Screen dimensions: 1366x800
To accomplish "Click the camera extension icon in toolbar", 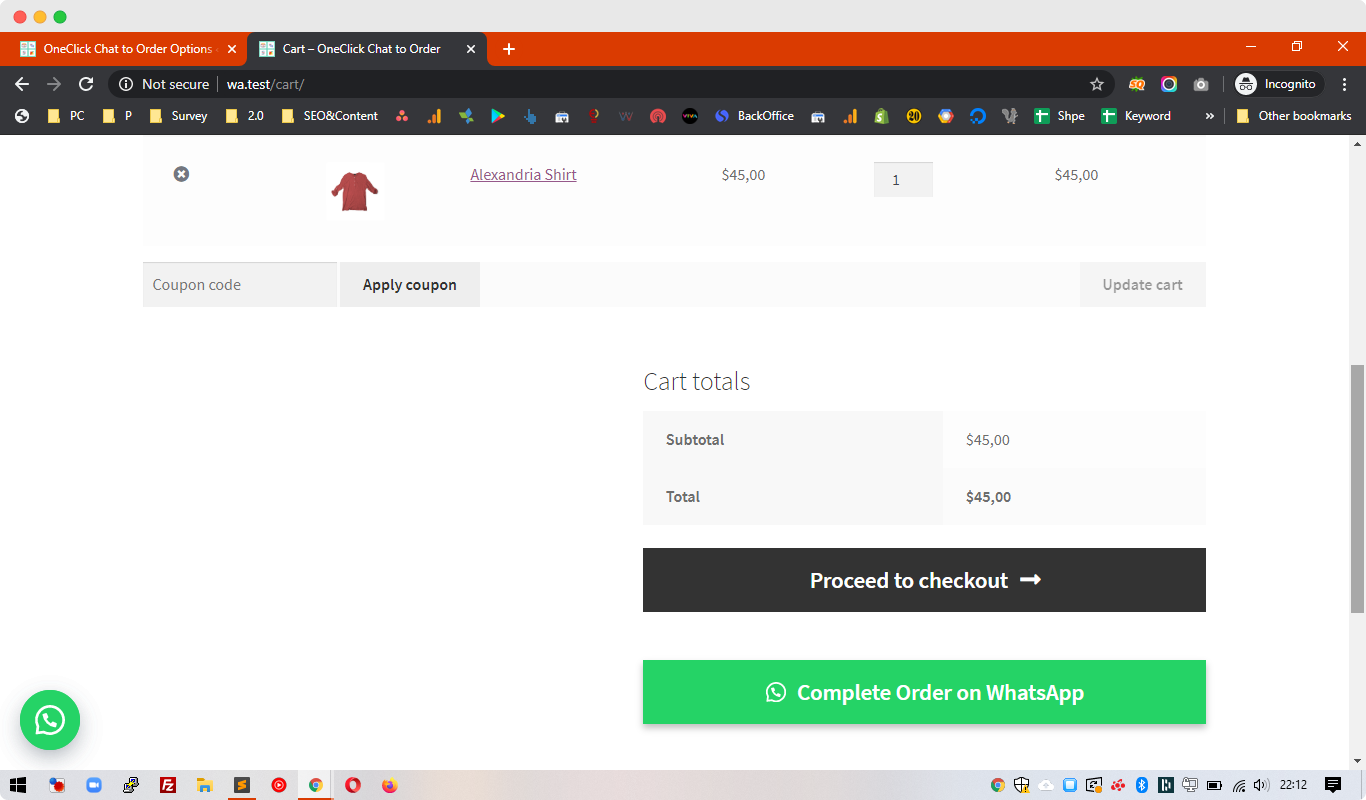I will click(1201, 85).
